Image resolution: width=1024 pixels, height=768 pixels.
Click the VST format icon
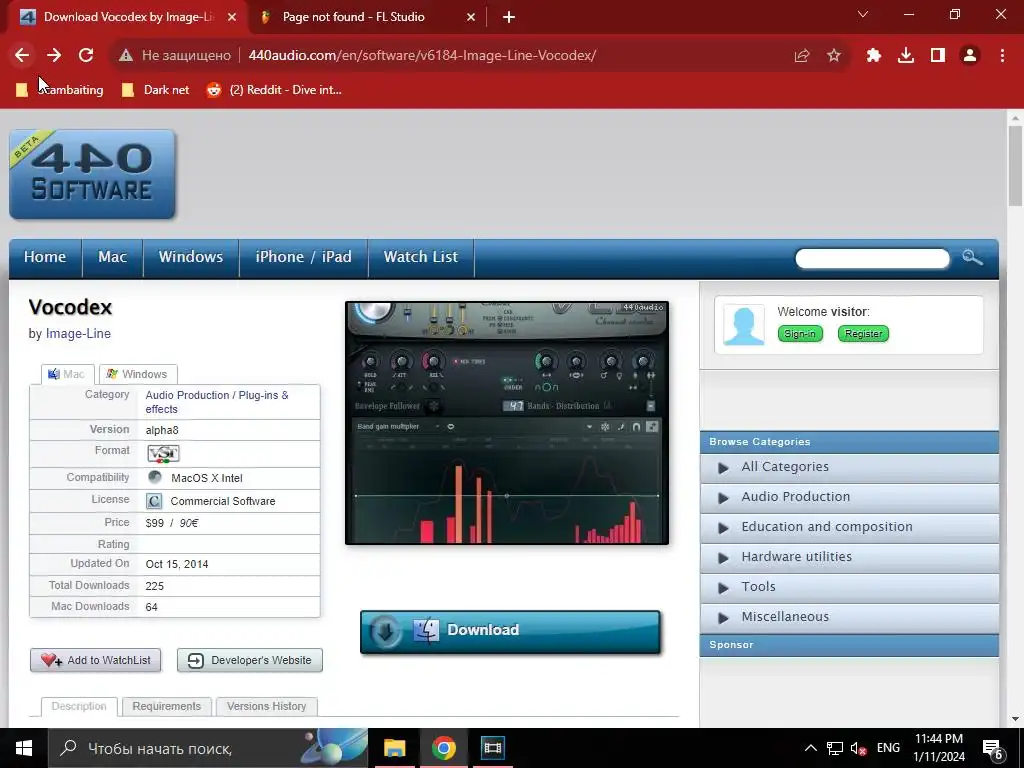(163, 453)
